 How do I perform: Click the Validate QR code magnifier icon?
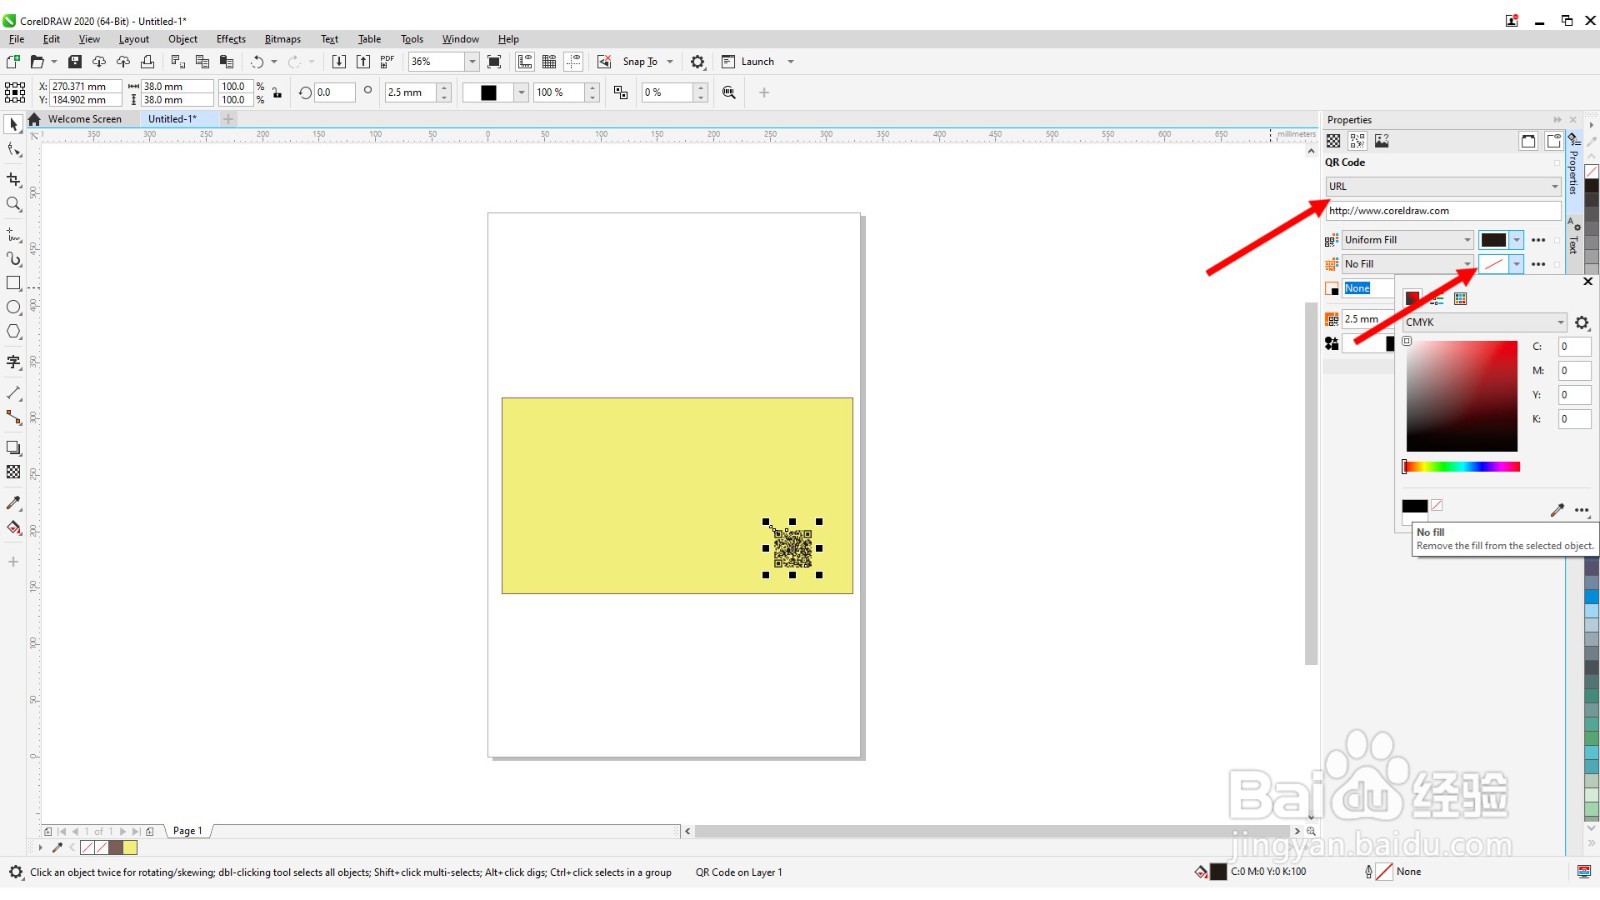pos(729,92)
